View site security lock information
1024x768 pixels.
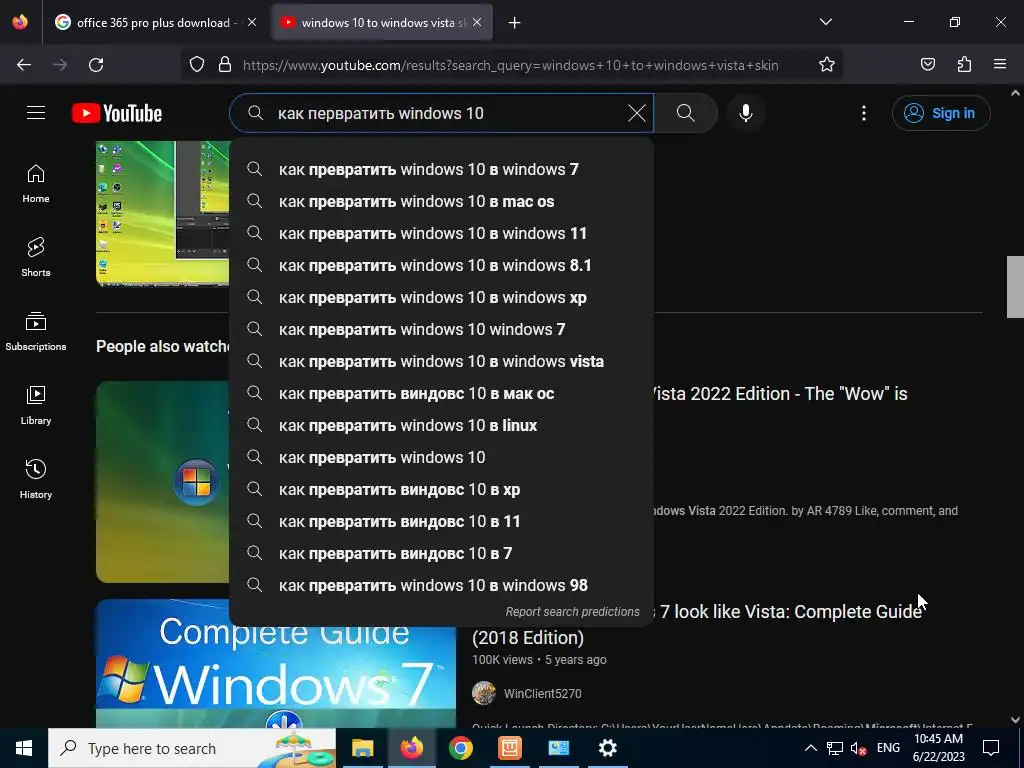tap(225, 65)
